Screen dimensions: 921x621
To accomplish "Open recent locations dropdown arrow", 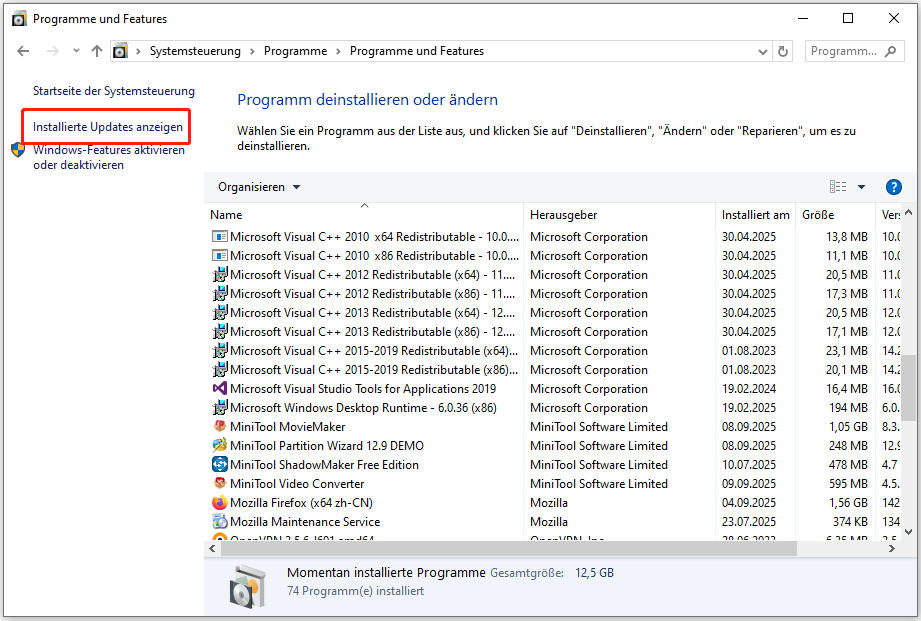I will tap(76, 51).
